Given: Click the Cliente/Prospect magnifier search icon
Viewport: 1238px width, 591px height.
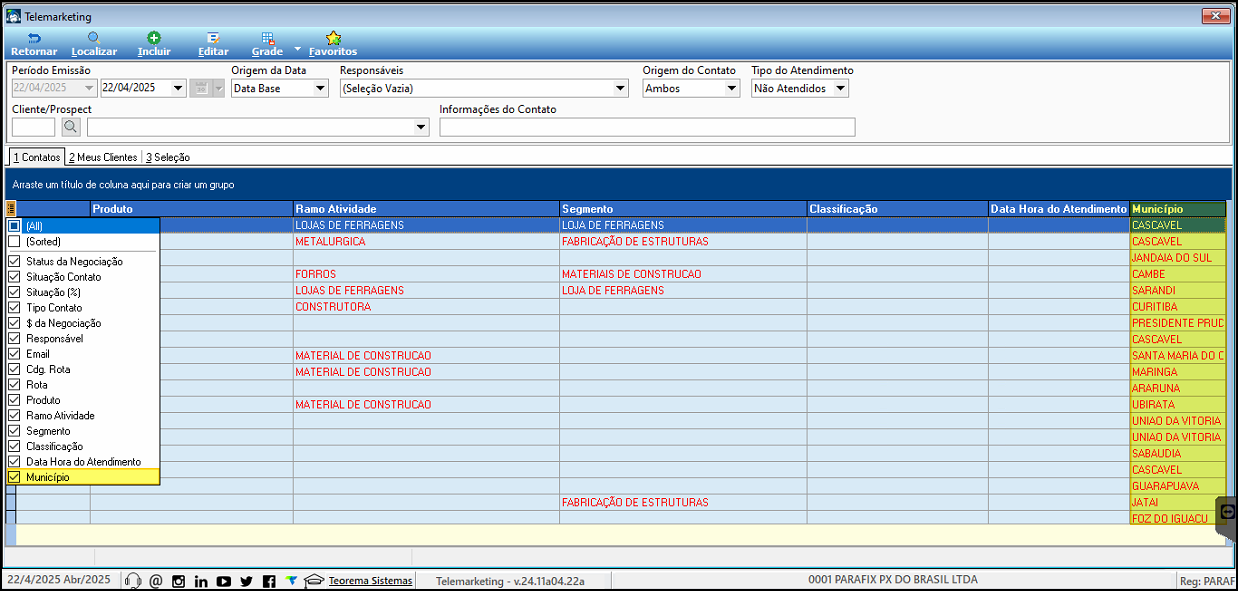Looking at the screenshot, I should [x=70, y=127].
